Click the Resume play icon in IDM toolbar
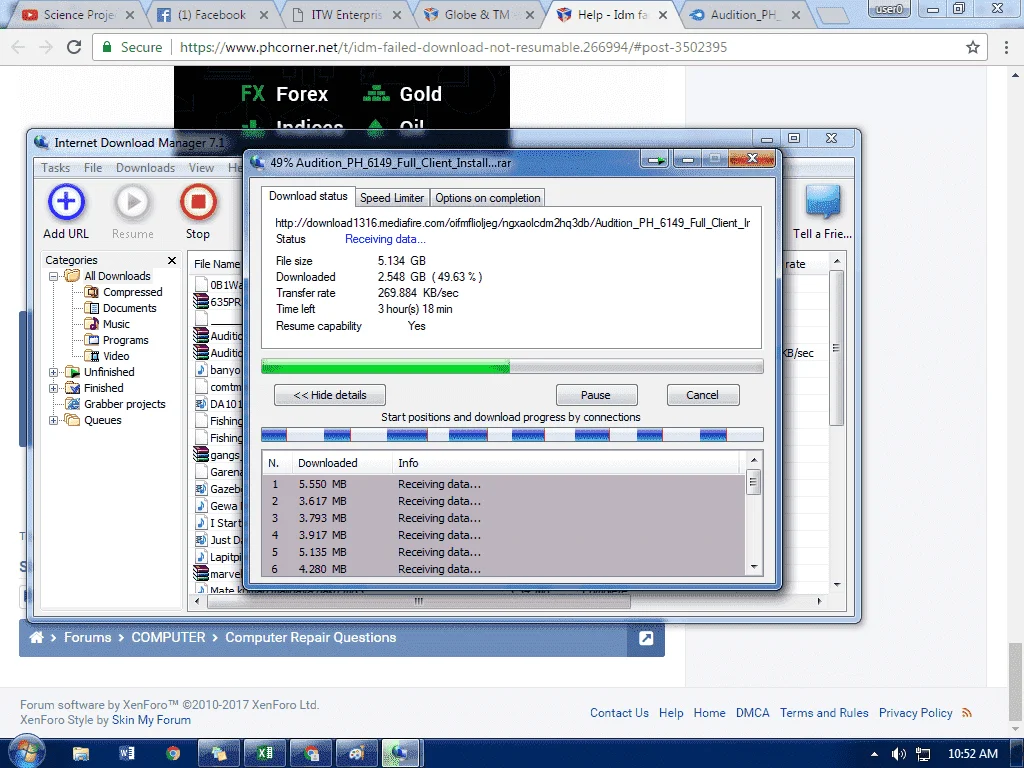 [x=133, y=202]
